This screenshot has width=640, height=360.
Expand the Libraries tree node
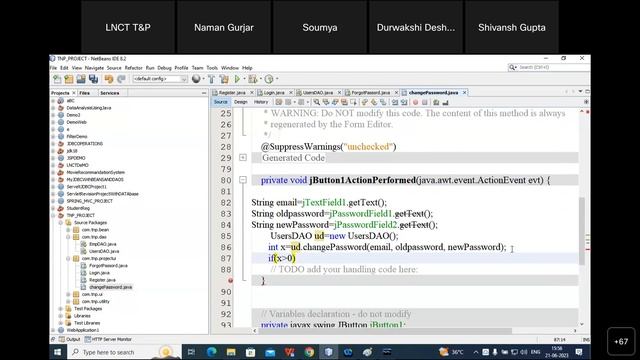[x=61, y=316]
